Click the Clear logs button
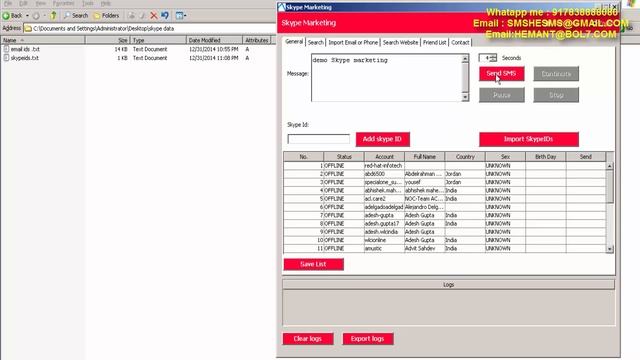The image size is (640, 360). [308, 339]
